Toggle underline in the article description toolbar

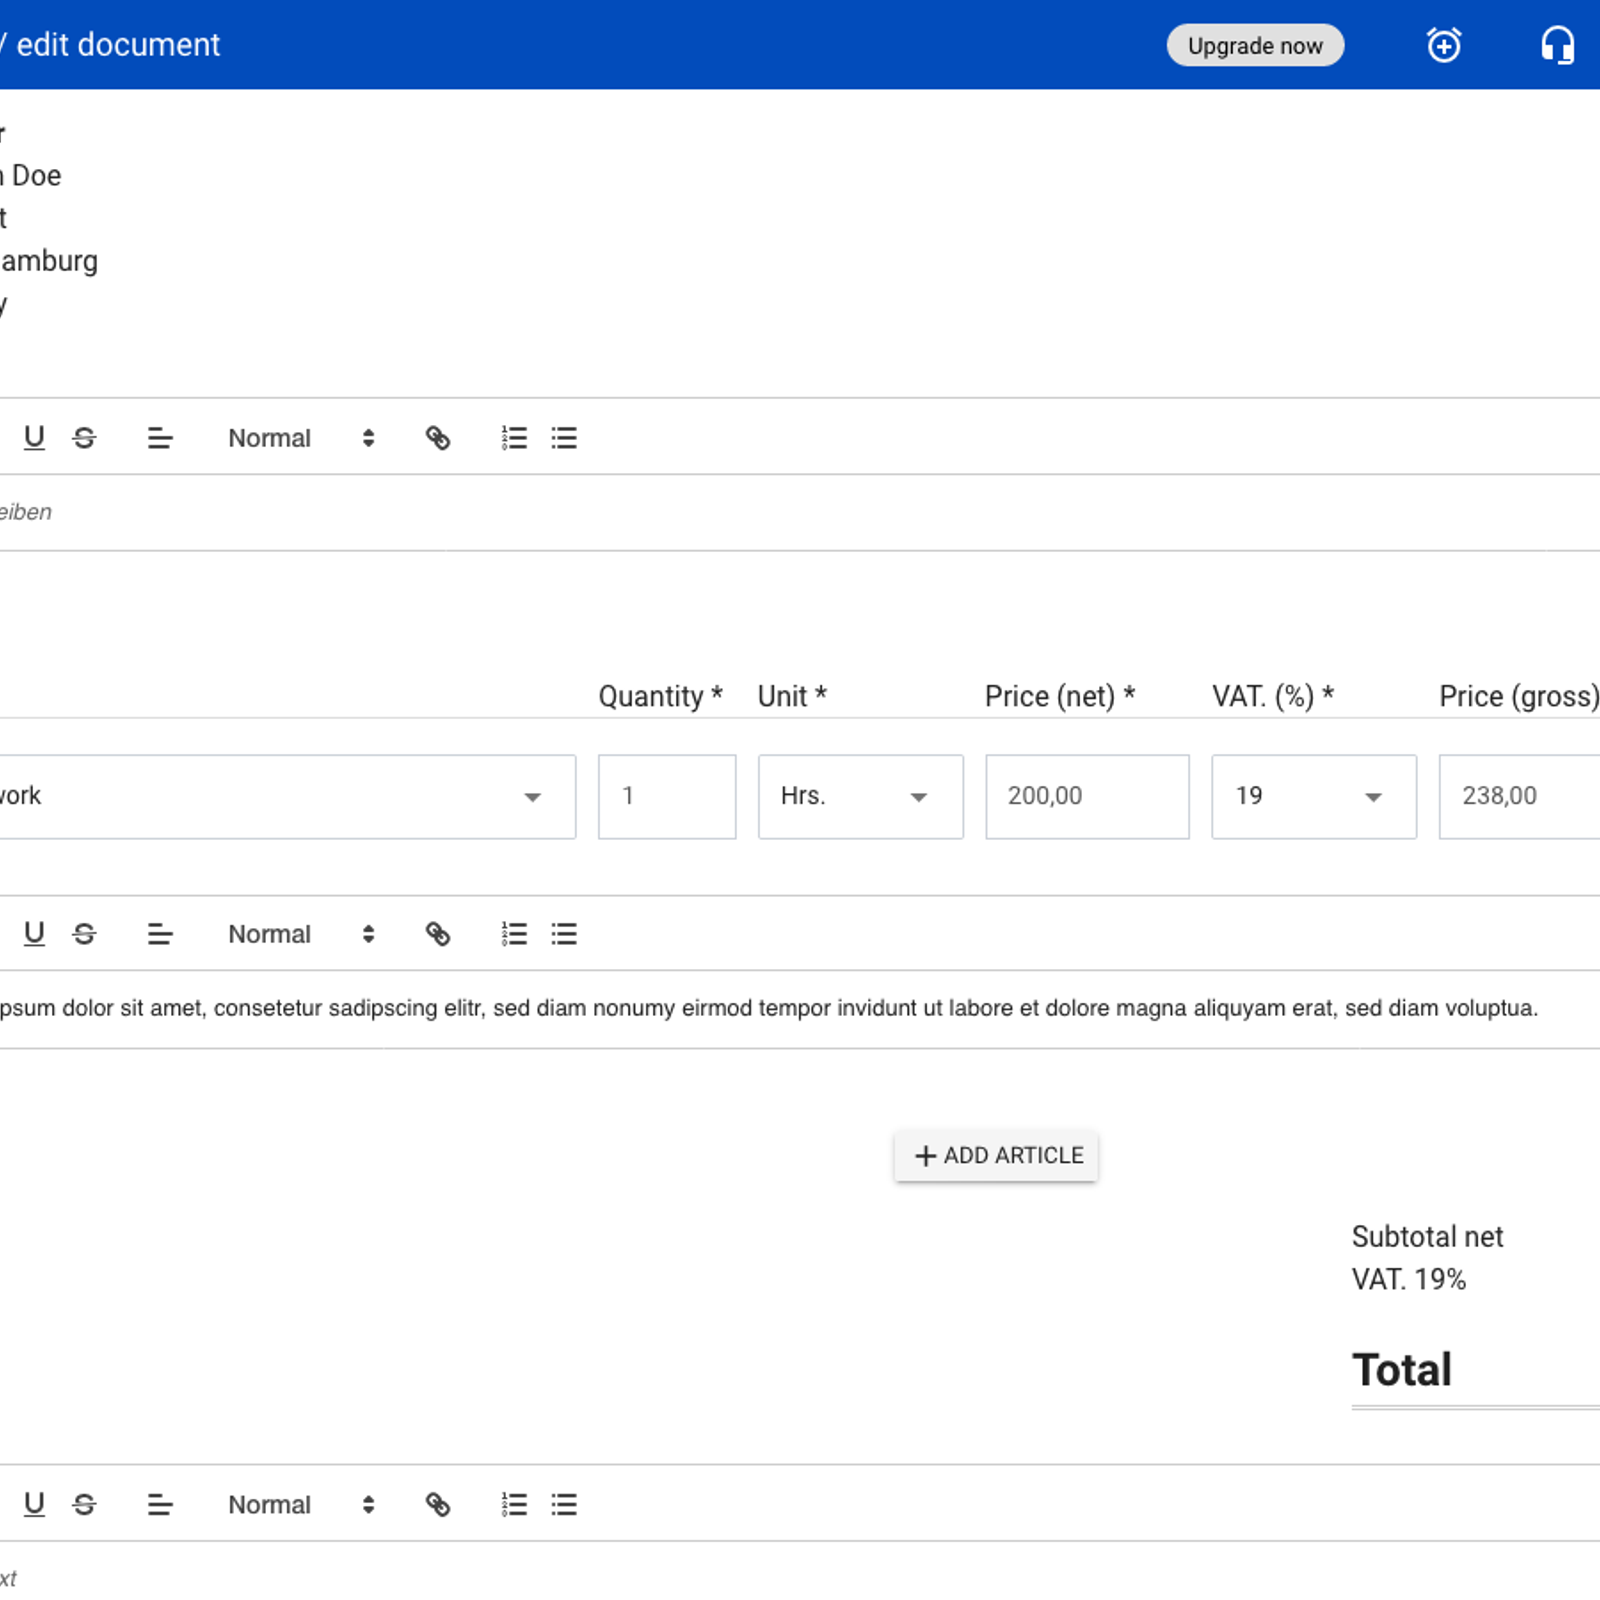click(34, 934)
